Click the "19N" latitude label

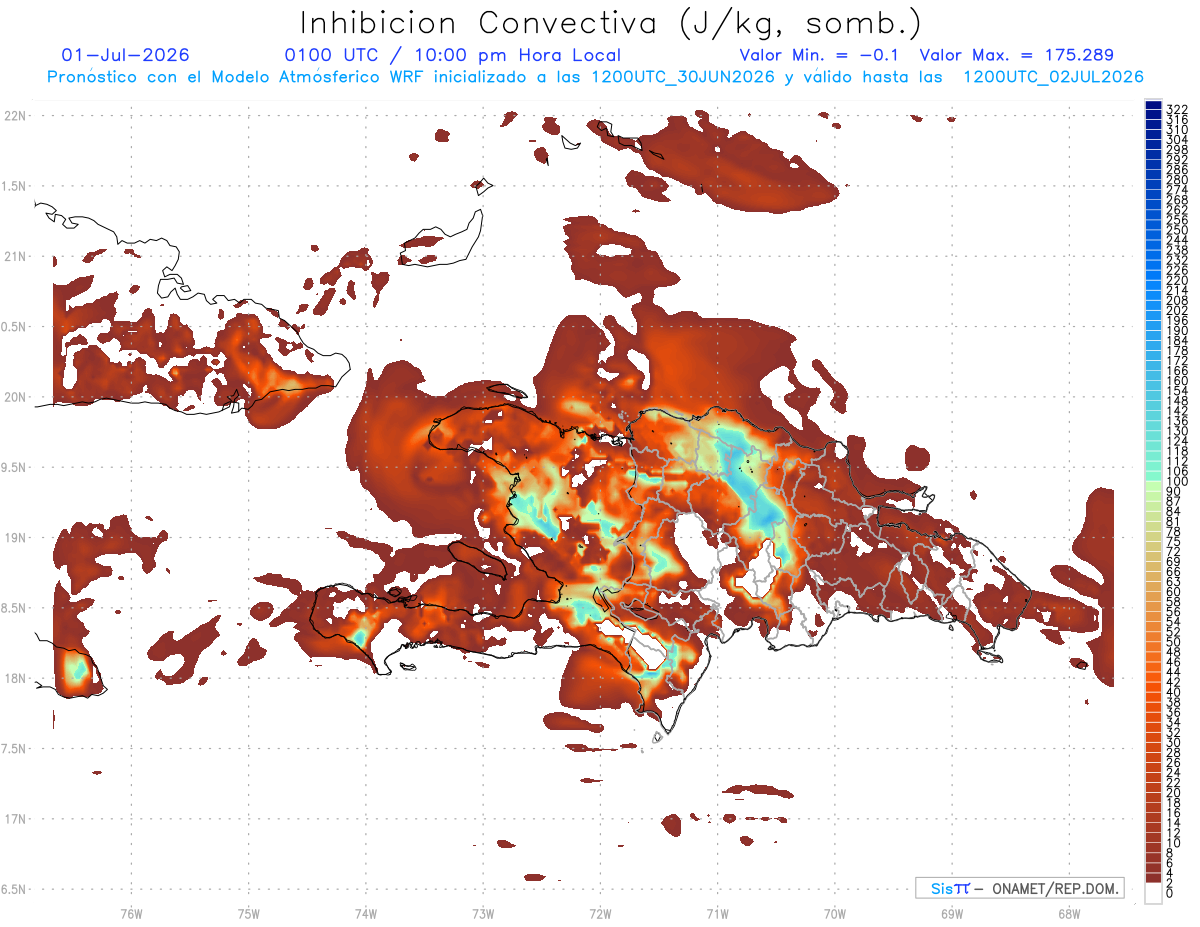pos(15,538)
